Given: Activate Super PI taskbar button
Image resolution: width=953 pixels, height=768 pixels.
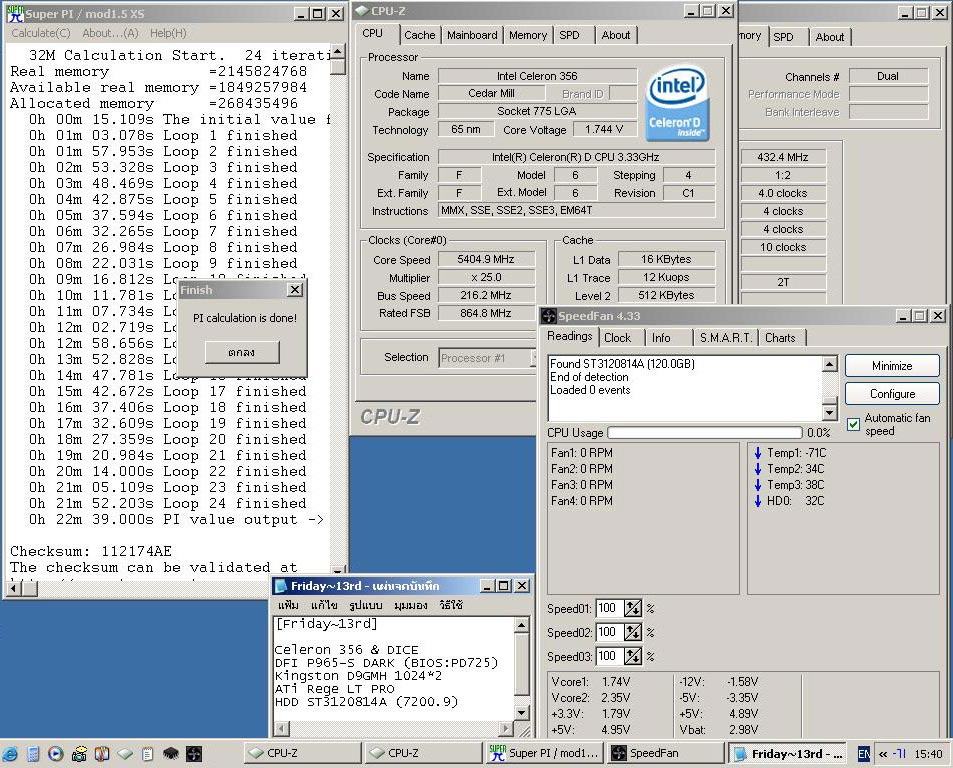Looking at the screenshot, I should pos(545,753).
